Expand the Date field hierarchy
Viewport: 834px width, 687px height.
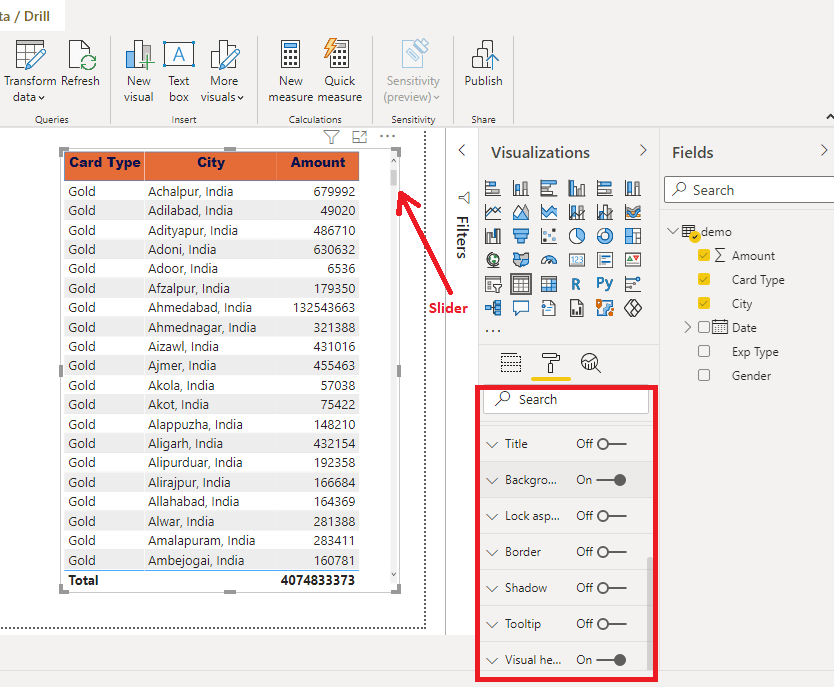point(688,328)
